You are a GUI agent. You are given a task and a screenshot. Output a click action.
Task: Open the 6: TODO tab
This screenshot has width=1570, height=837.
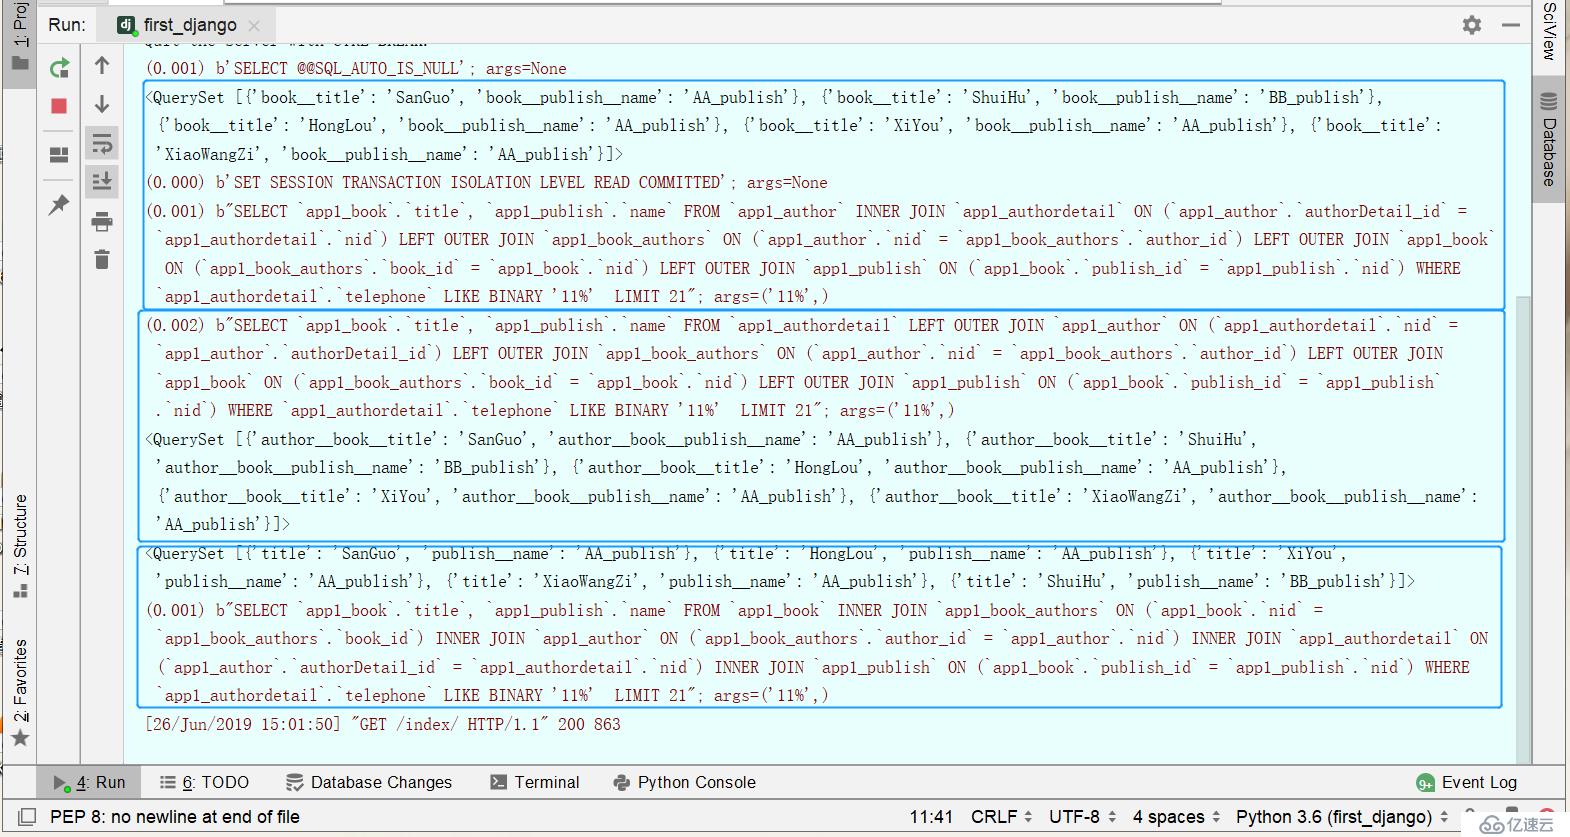point(204,782)
